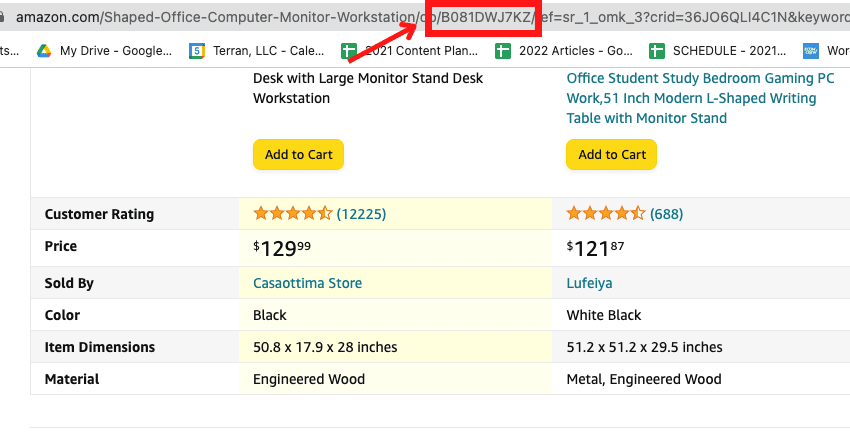Add the Casaottima desk to cart

pos(298,154)
